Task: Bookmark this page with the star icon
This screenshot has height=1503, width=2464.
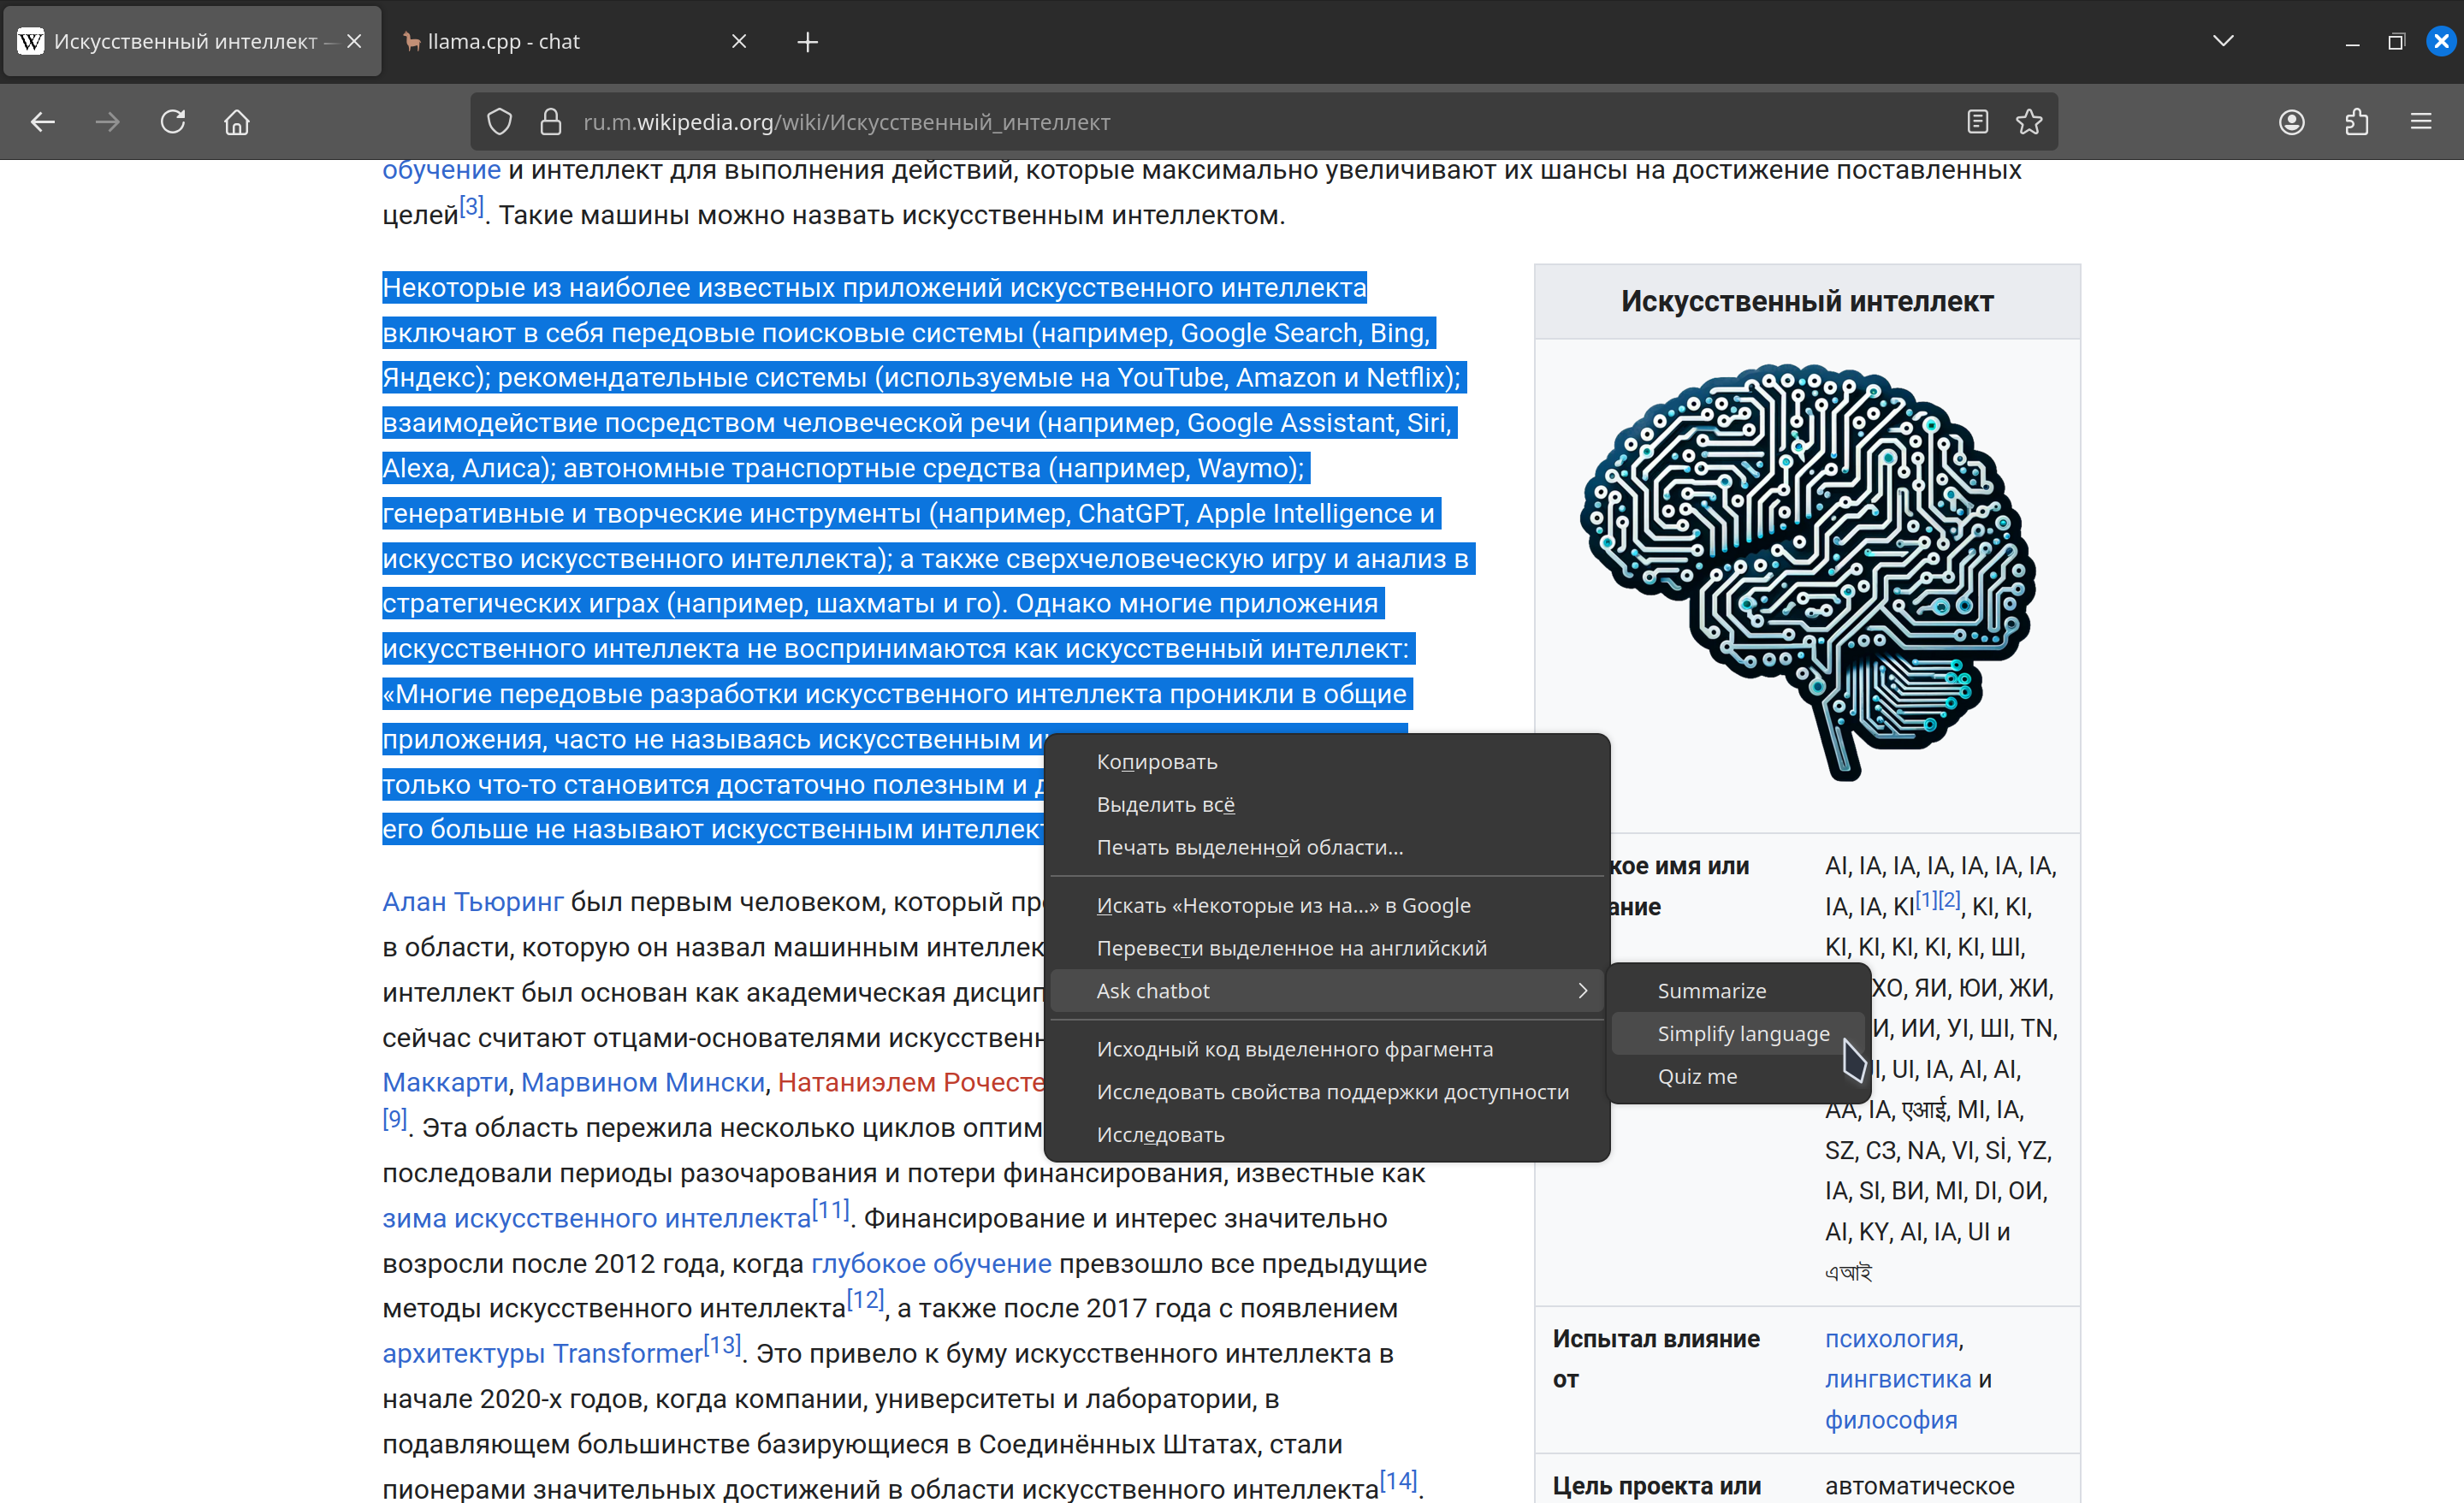Action: [2029, 122]
